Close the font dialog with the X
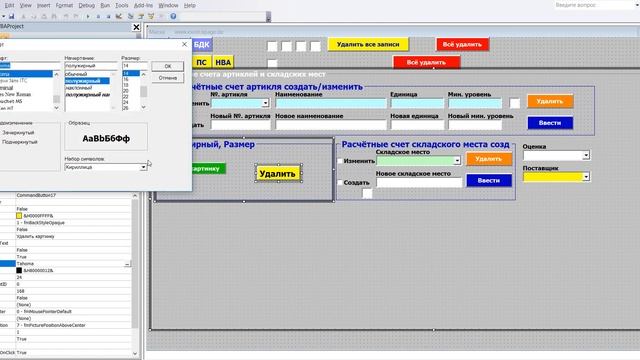The width and height of the screenshot is (640, 360). [184, 44]
